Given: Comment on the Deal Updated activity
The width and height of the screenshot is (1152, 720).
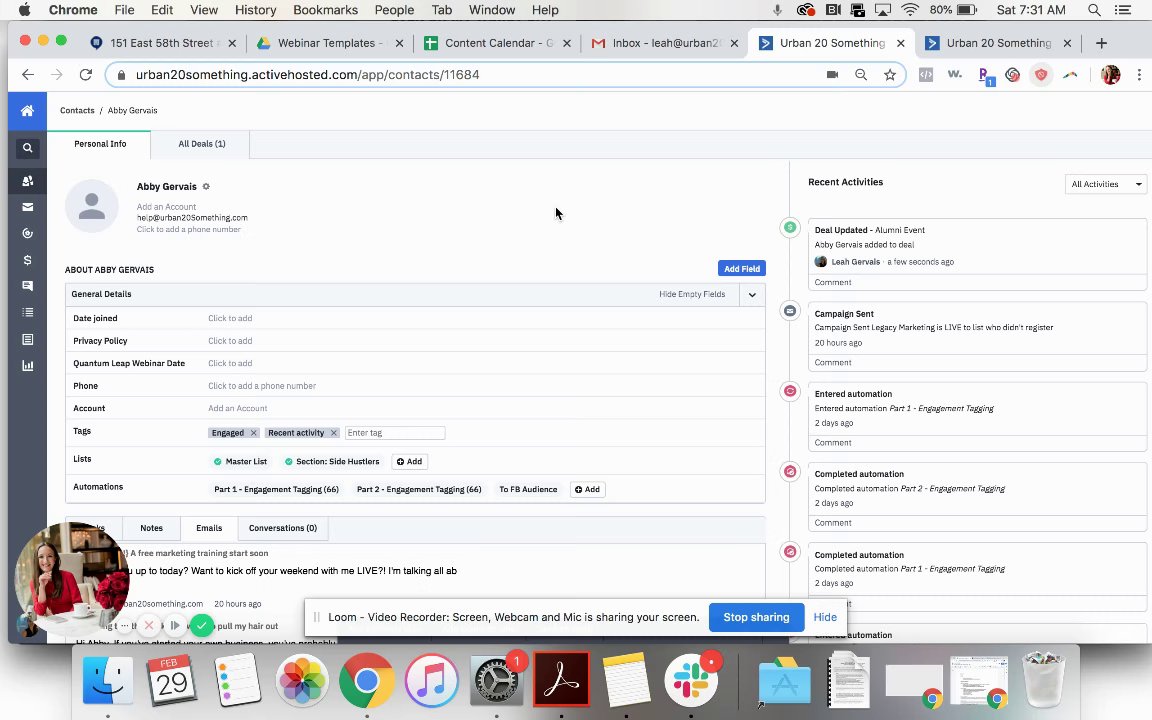Looking at the screenshot, I should [833, 282].
